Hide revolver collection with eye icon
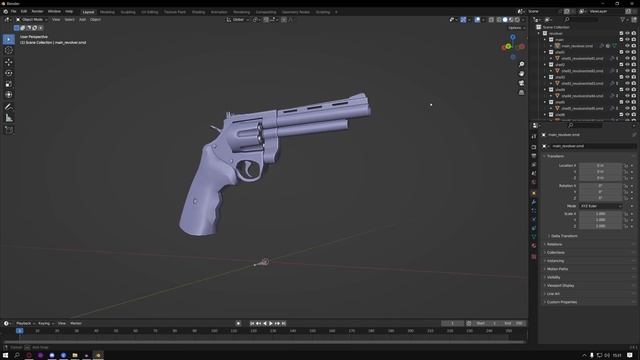Image resolution: width=640 pixels, height=360 pixels. coord(627,33)
